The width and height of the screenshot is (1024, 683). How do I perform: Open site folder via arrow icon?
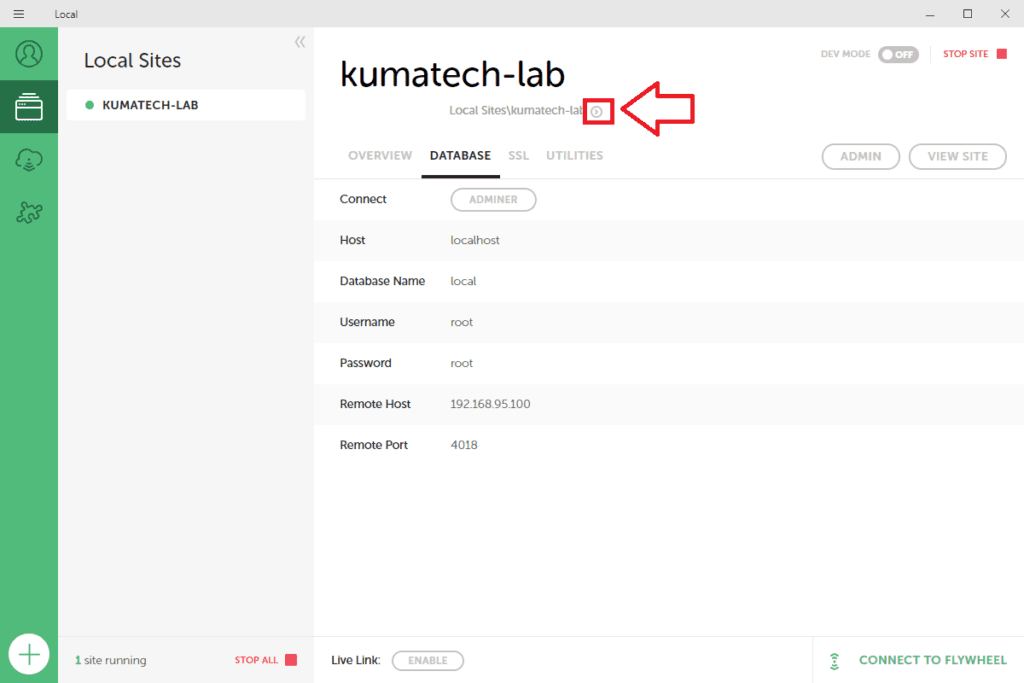[x=596, y=112]
